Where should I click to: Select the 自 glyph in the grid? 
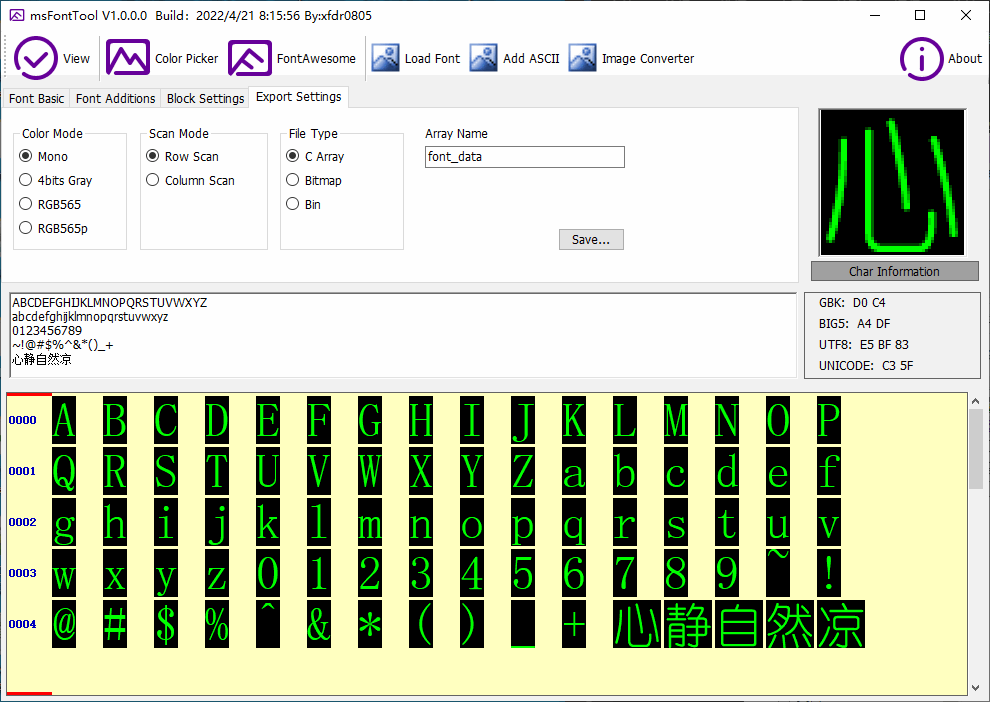click(x=739, y=624)
